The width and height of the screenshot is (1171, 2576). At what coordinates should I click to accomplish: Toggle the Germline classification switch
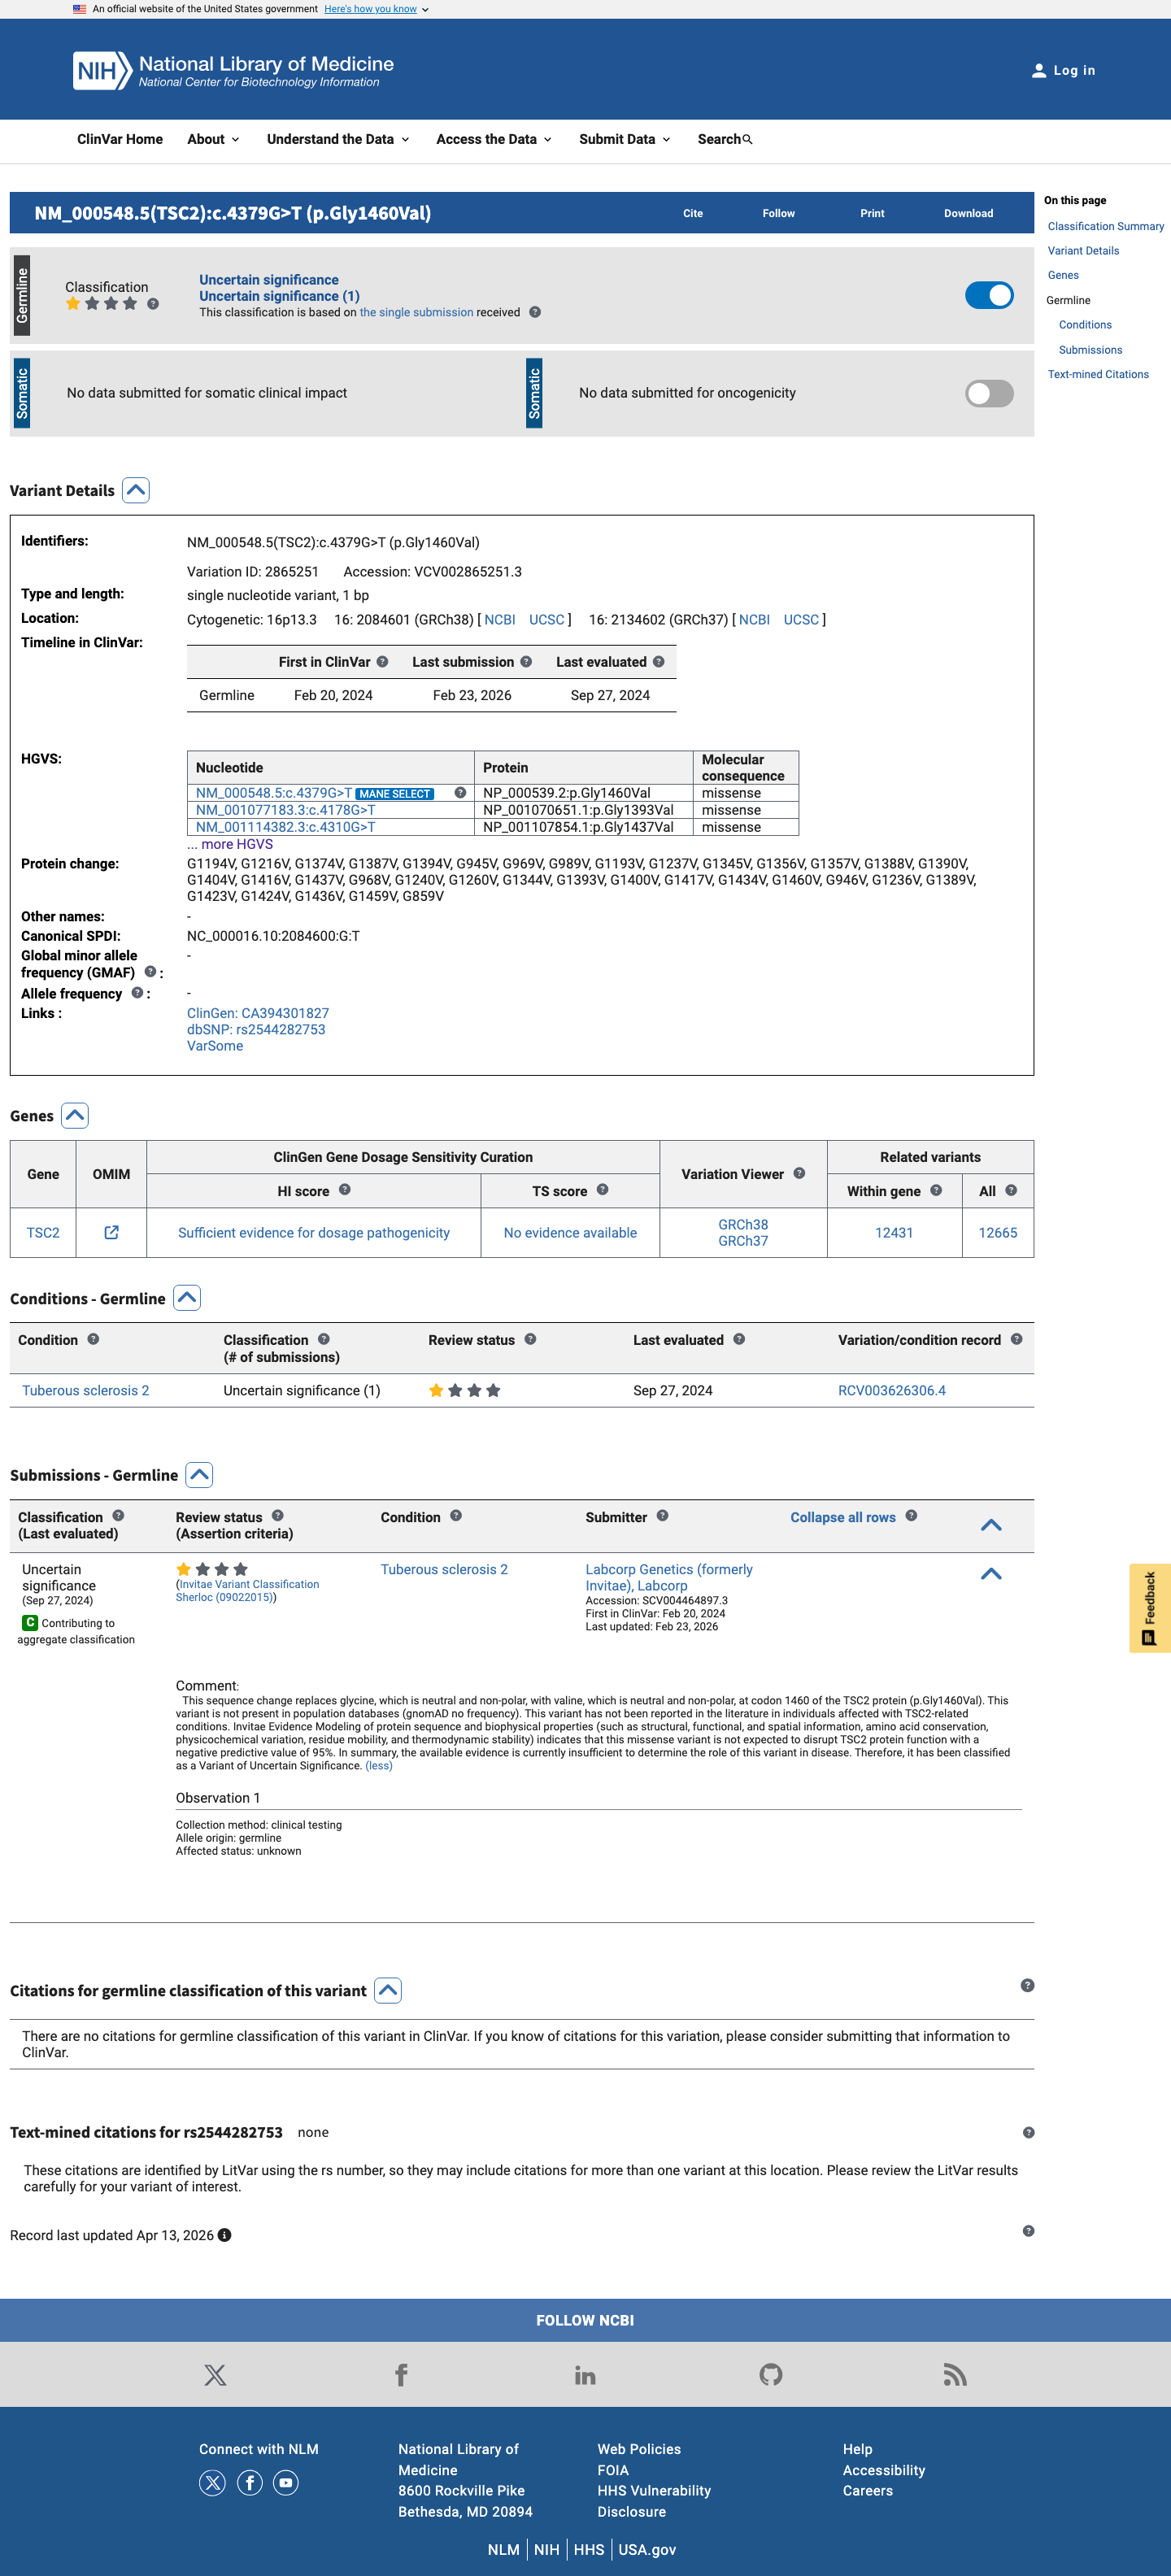(989, 296)
